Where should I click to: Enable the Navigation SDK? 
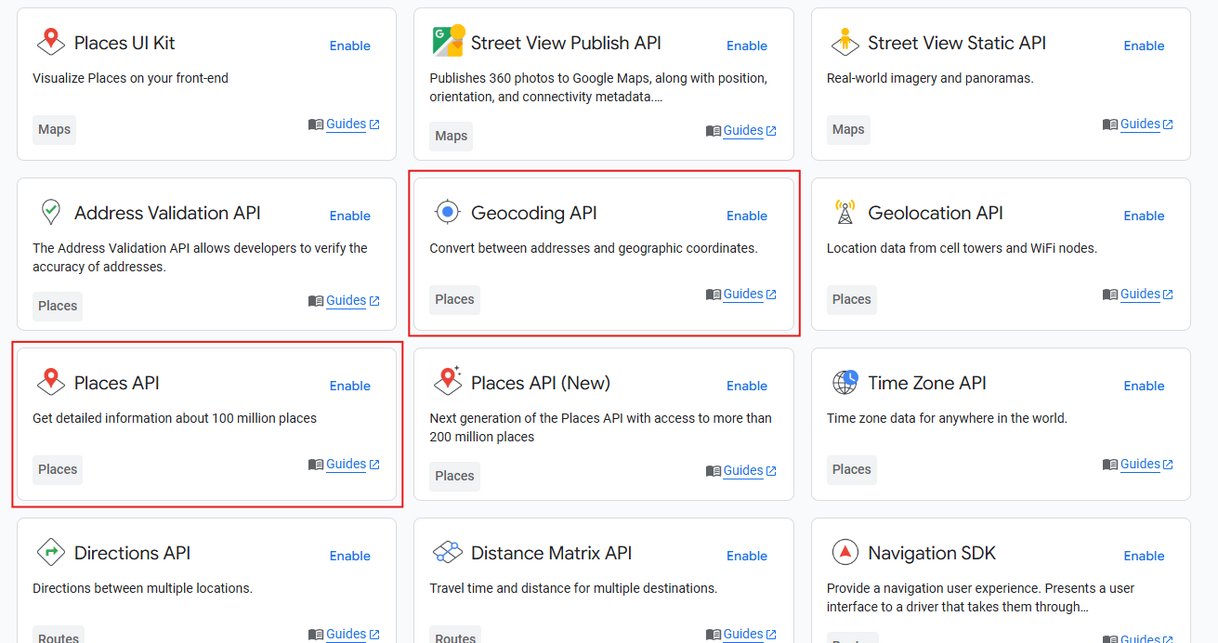(x=1144, y=556)
